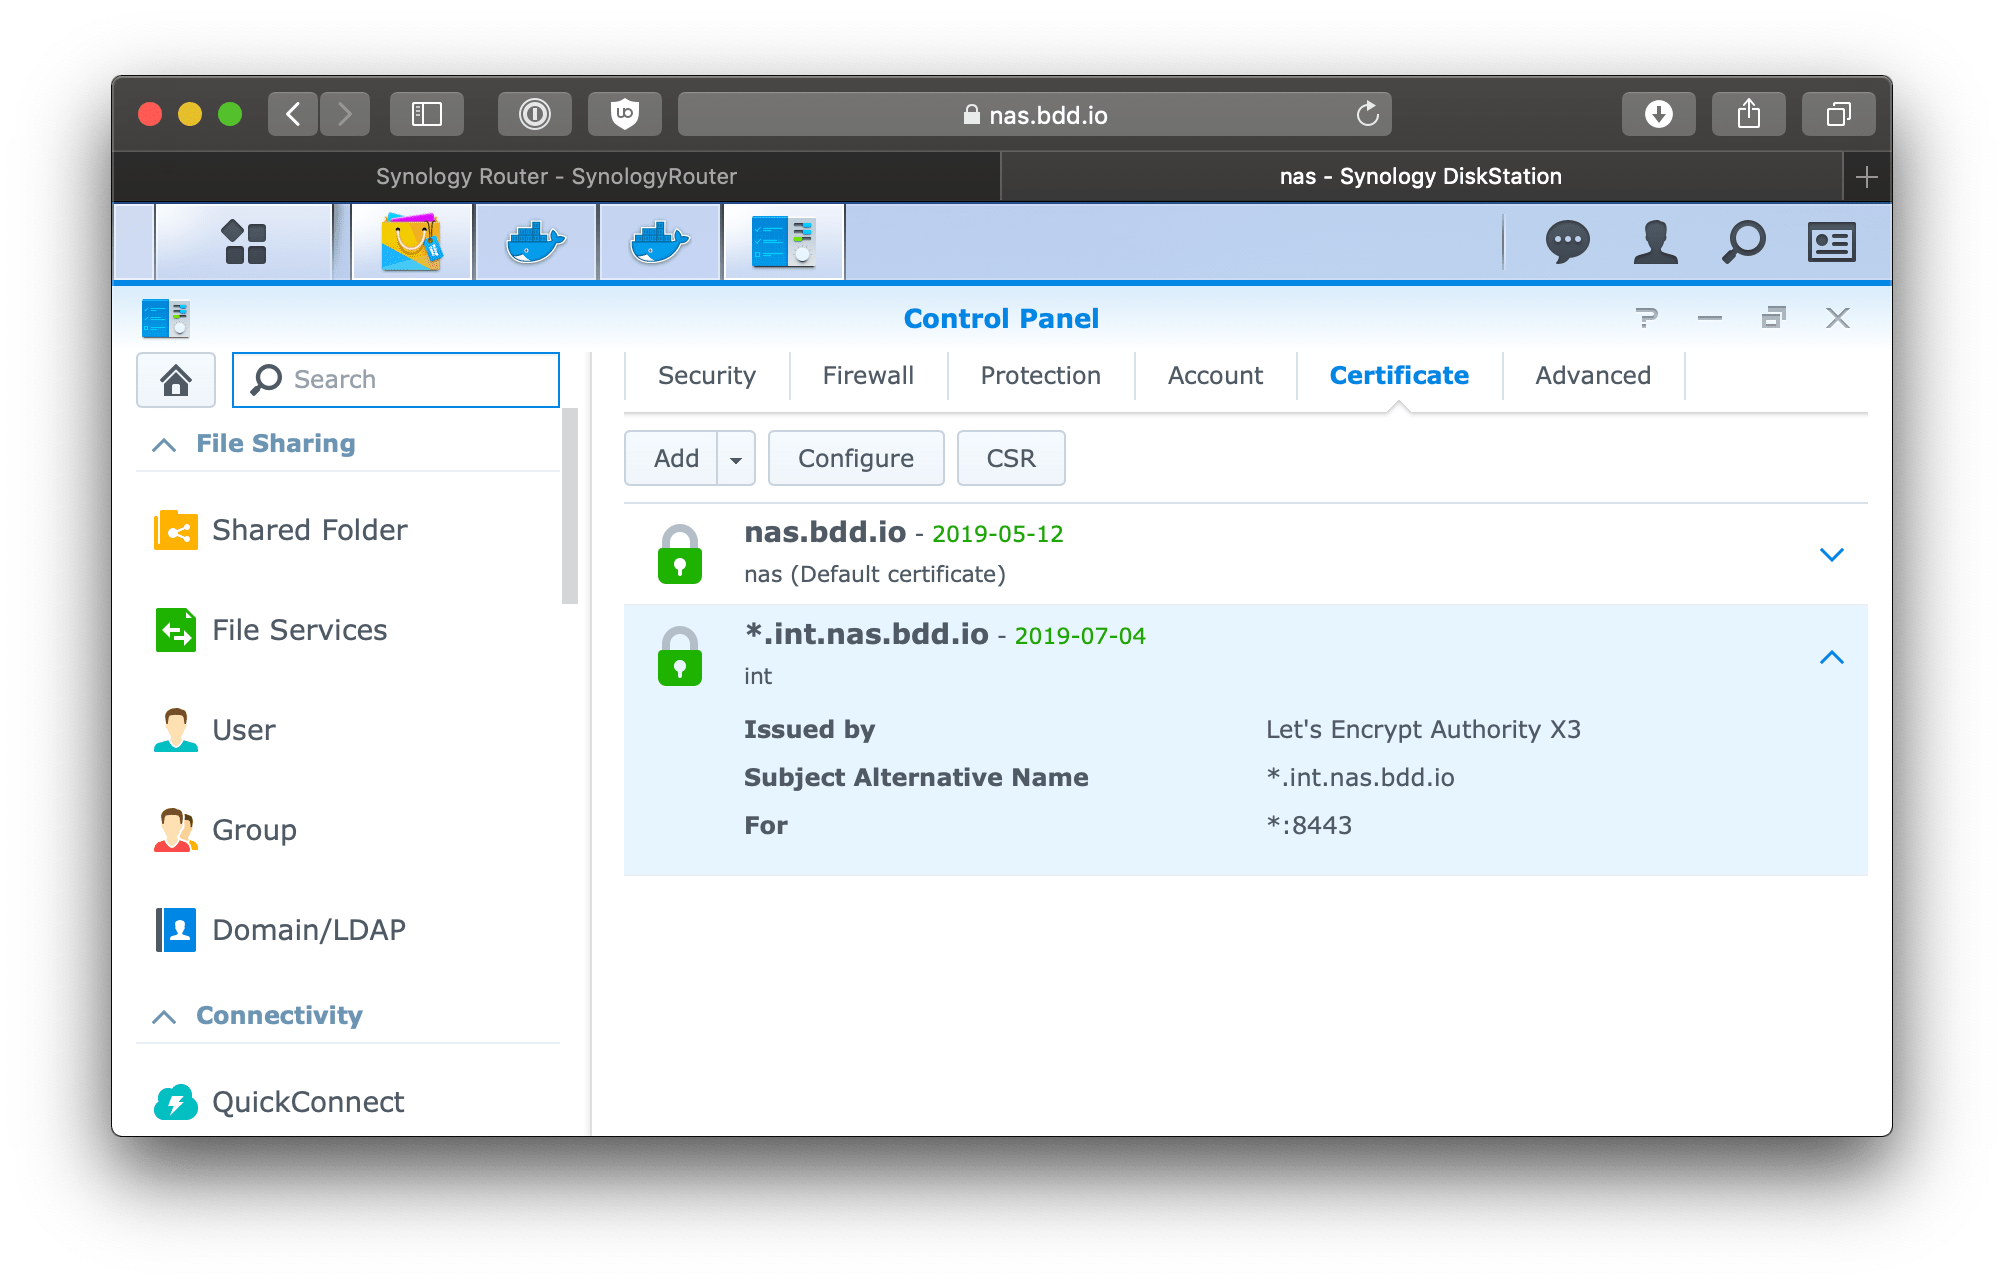Click the home button in sidebar
Screen dimensions: 2004x1284
click(177, 380)
